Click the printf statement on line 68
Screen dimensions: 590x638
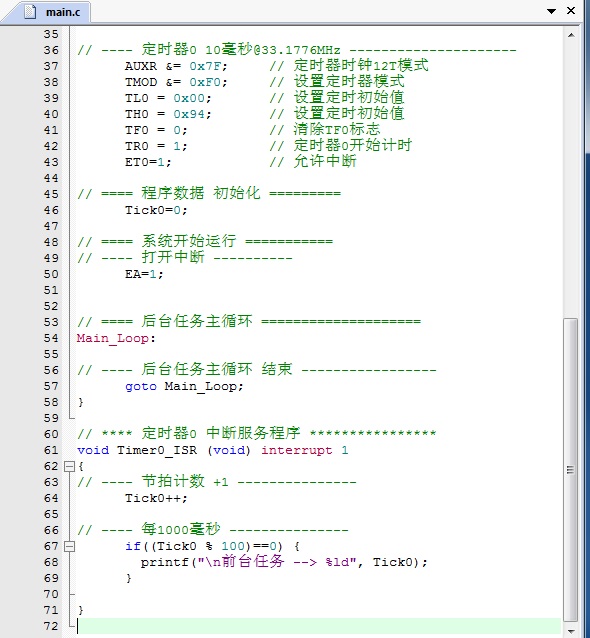pyautogui.click(x=284, y=562)
